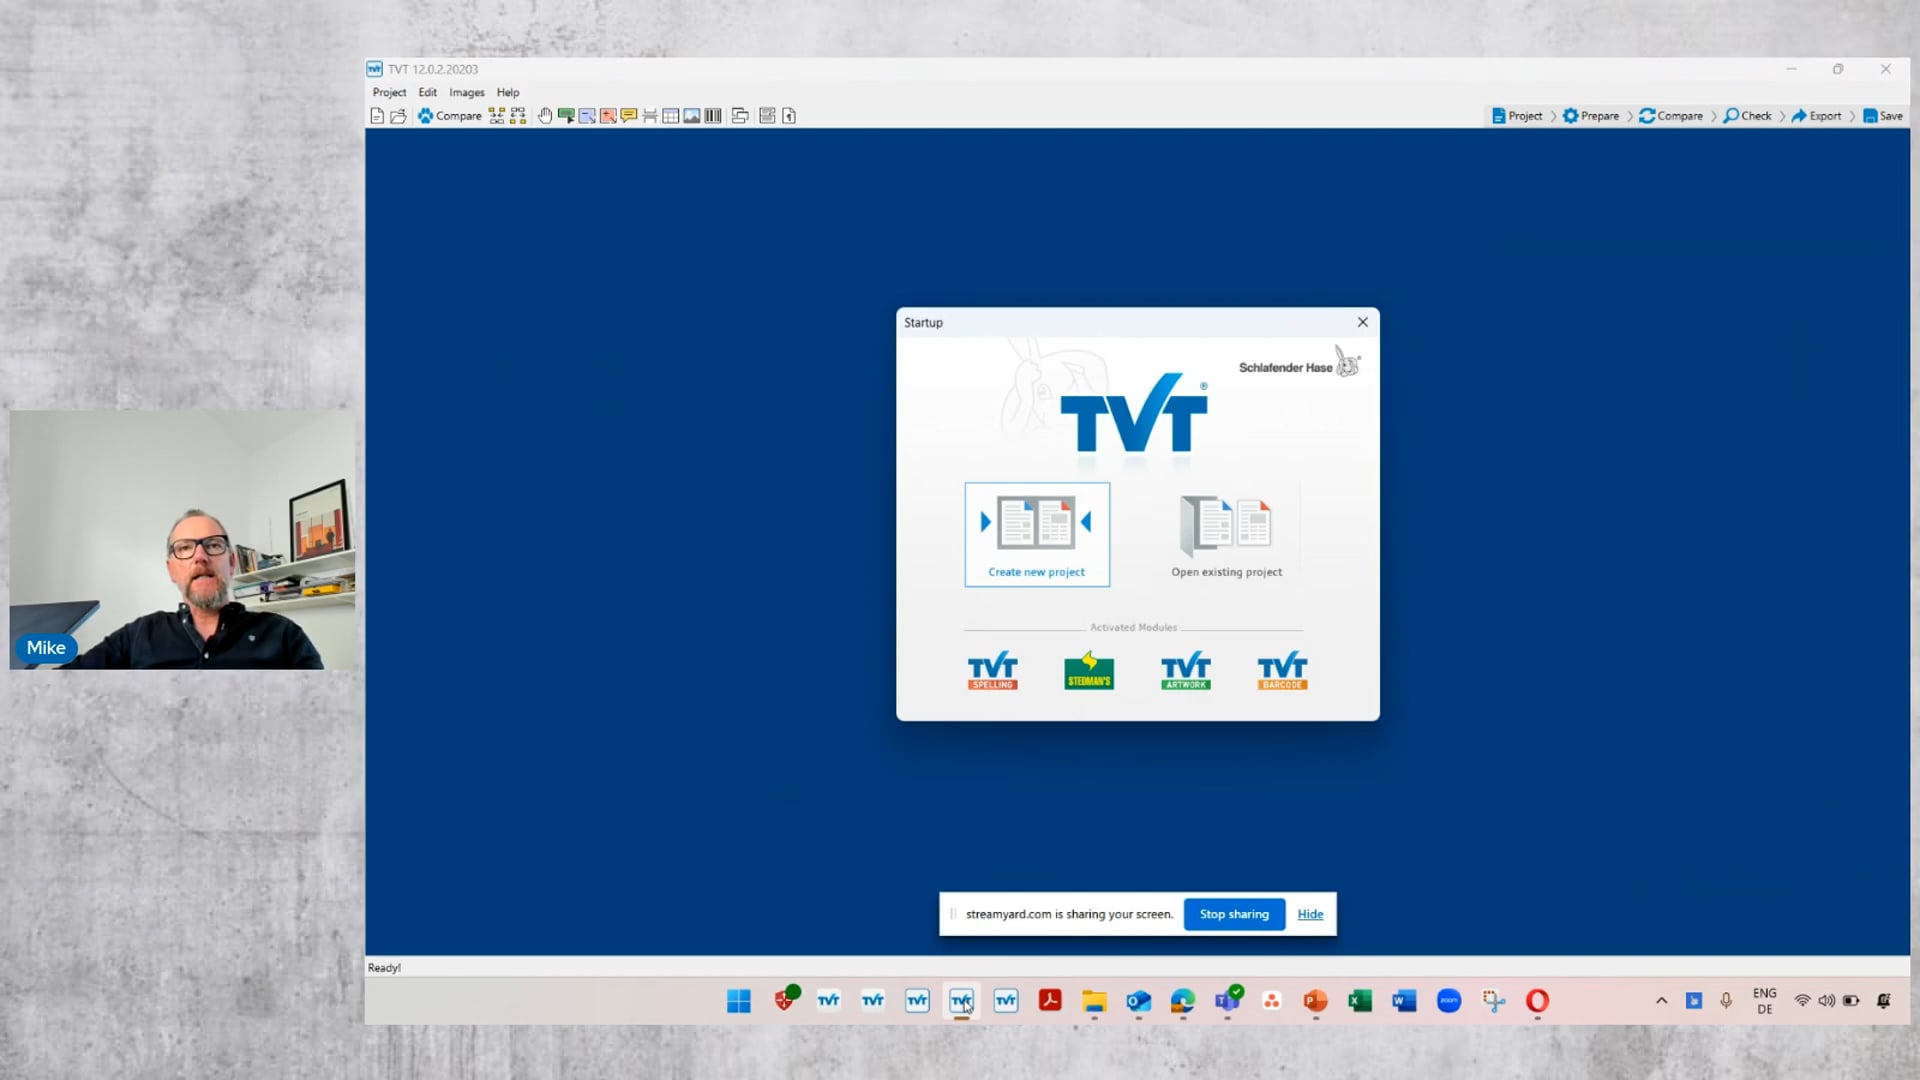Click the open folder toolbar icon

[398, 116]
